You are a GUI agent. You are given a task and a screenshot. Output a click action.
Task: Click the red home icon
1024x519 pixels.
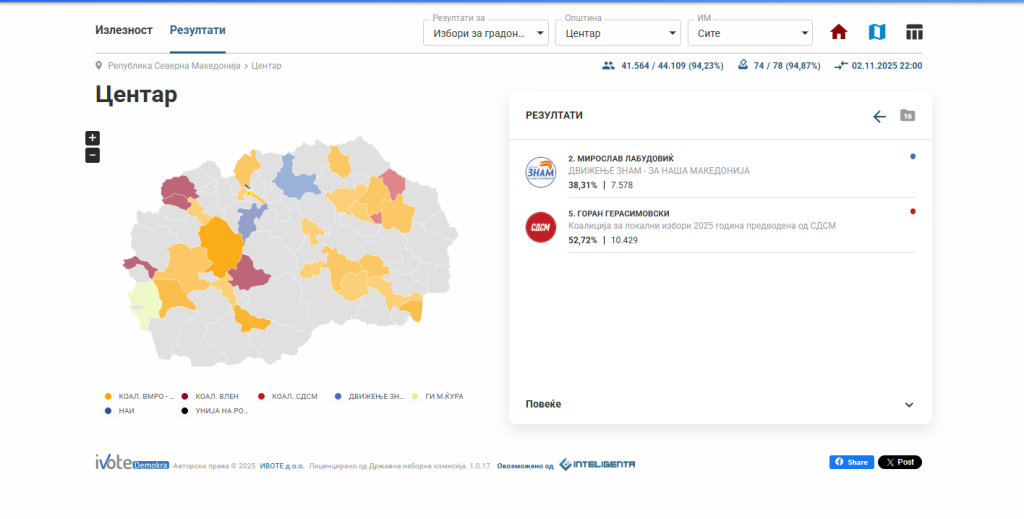(839, 32)
